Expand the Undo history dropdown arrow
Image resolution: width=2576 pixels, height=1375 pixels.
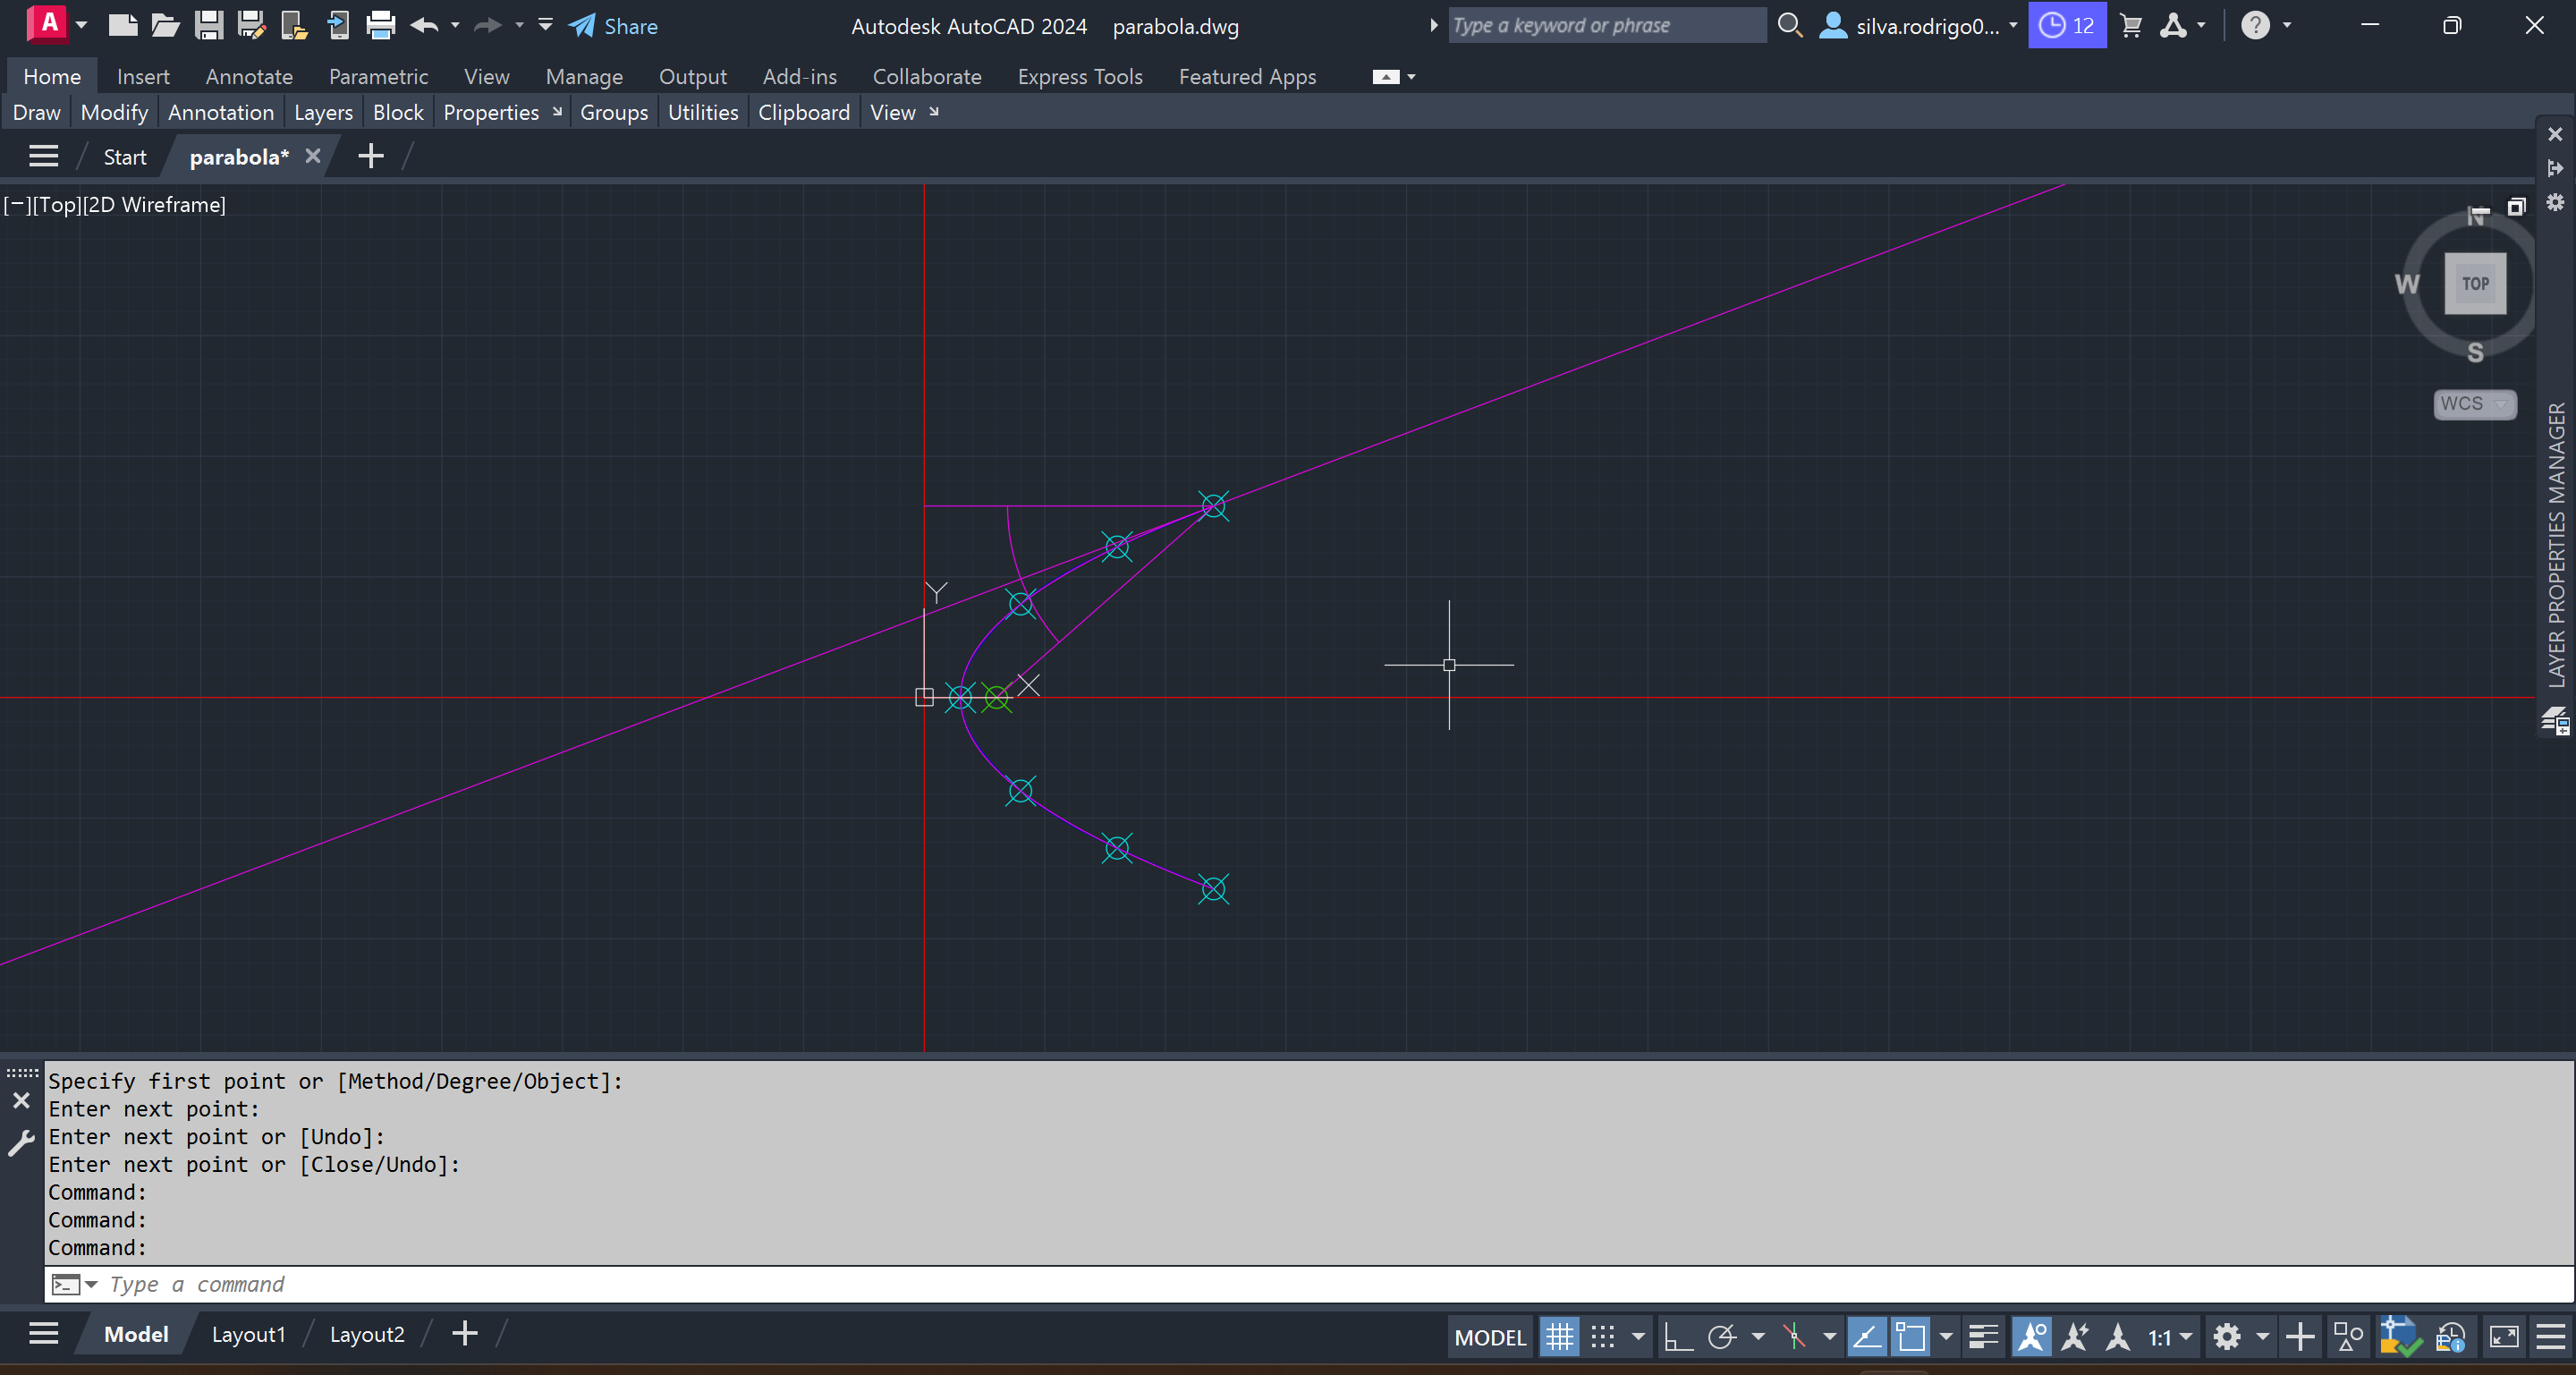click(x=455, y=25)
